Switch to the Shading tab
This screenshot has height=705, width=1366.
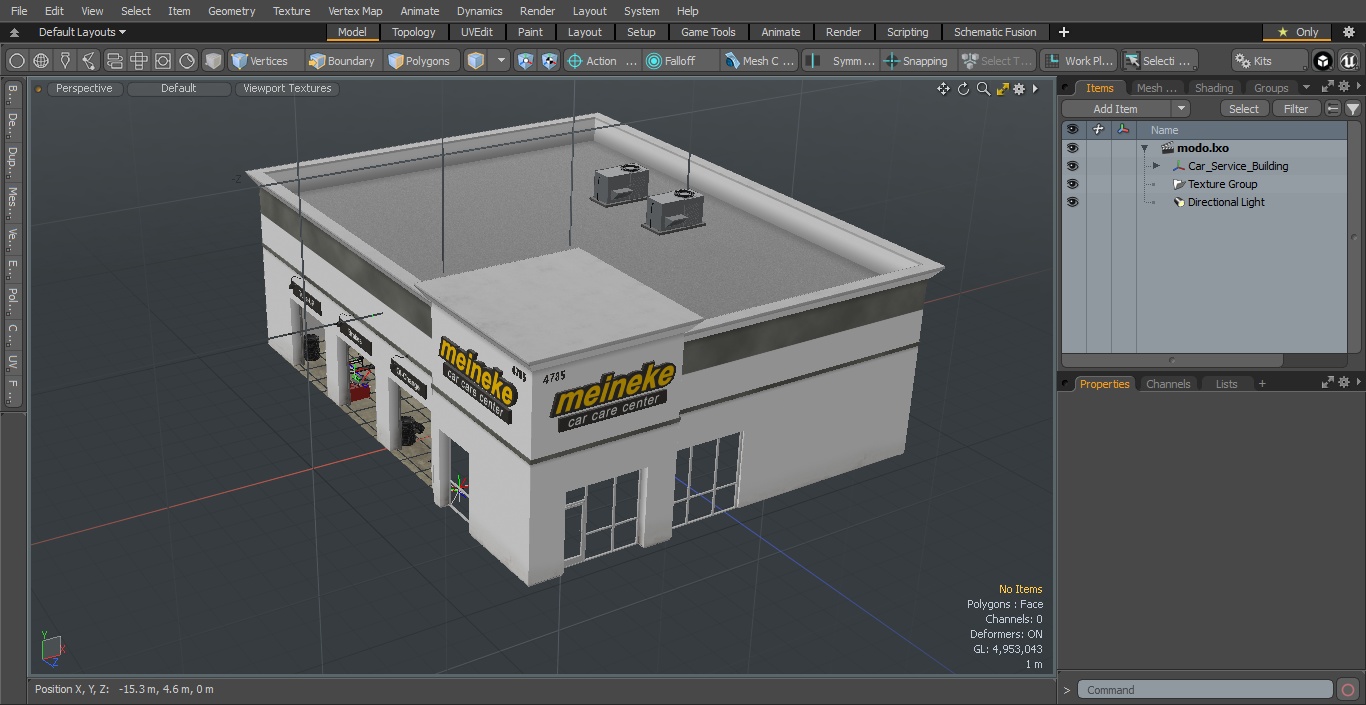tap(1214, 88)
